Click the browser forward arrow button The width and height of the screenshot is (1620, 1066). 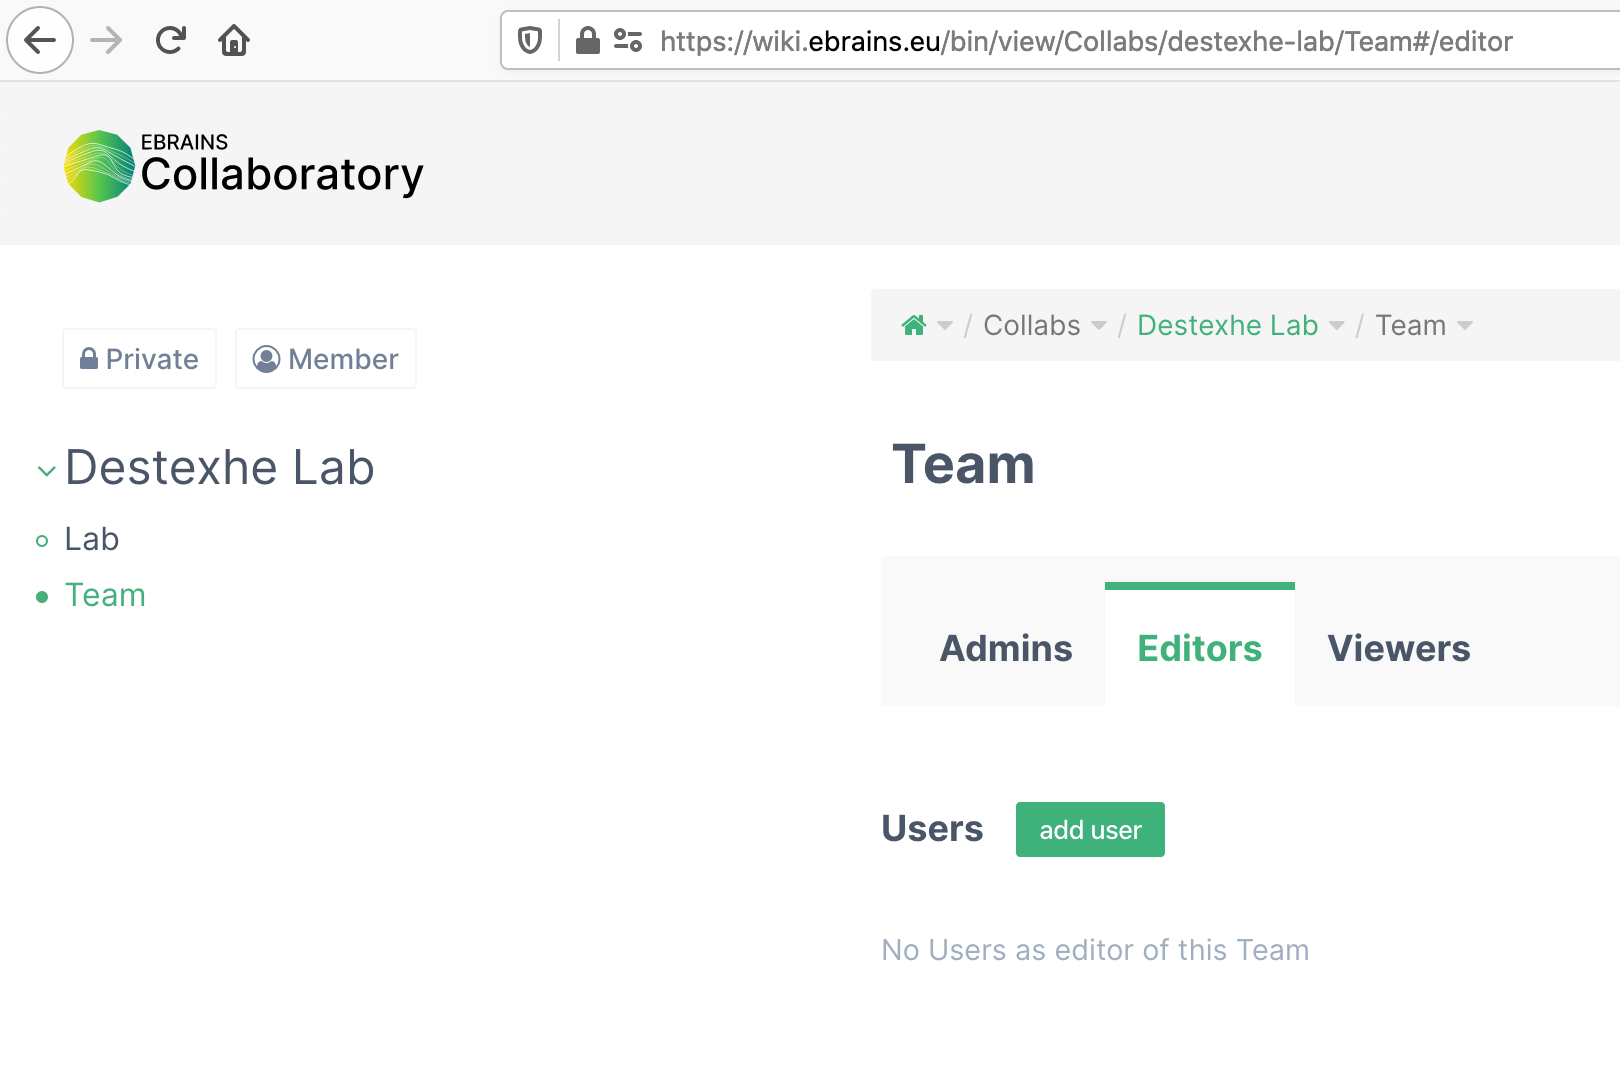(x=105, y=41)
